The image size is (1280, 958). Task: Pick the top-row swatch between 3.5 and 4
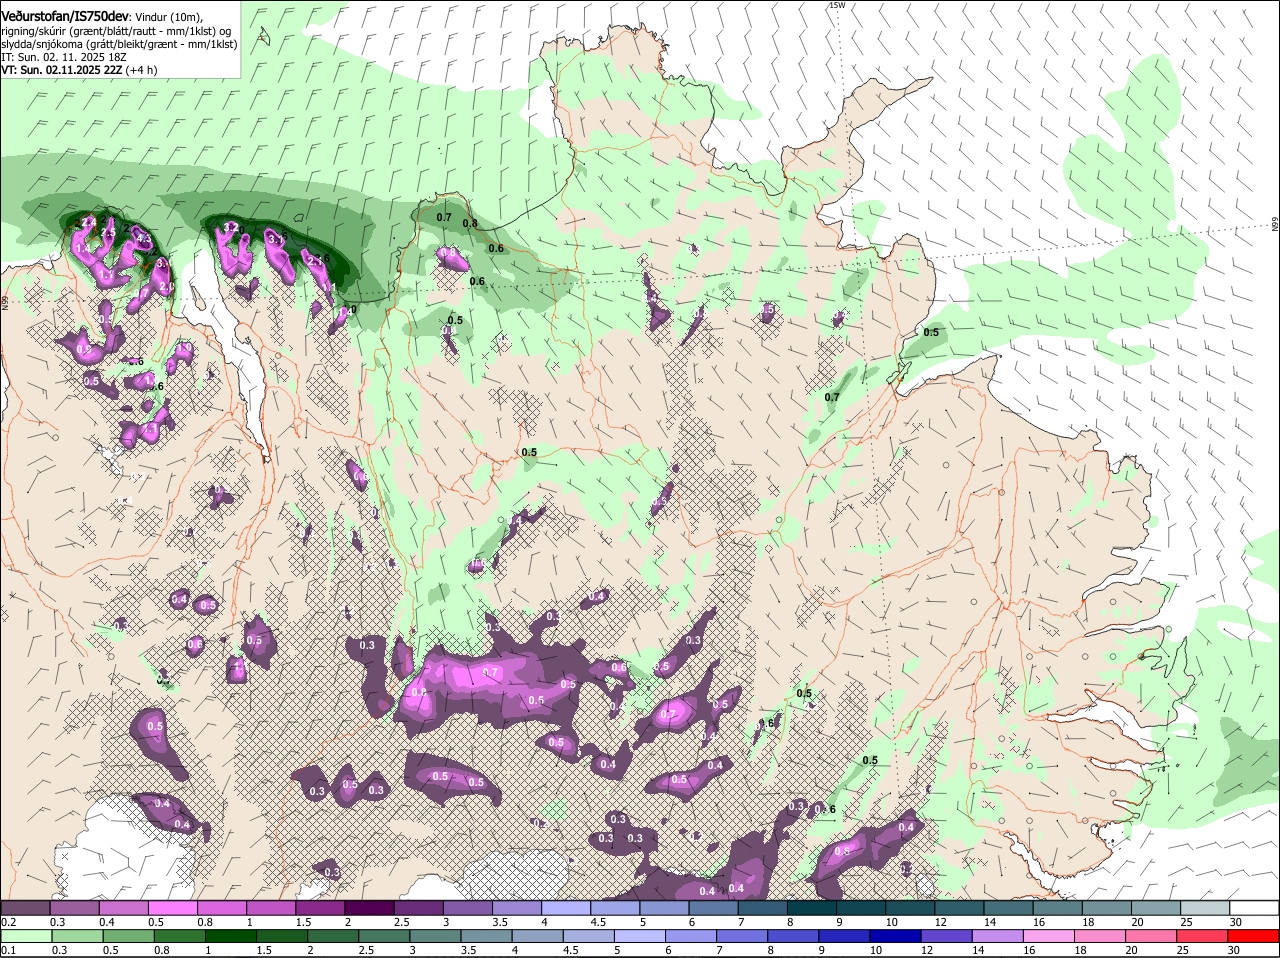pyautogui.click(x=517, y=907)
